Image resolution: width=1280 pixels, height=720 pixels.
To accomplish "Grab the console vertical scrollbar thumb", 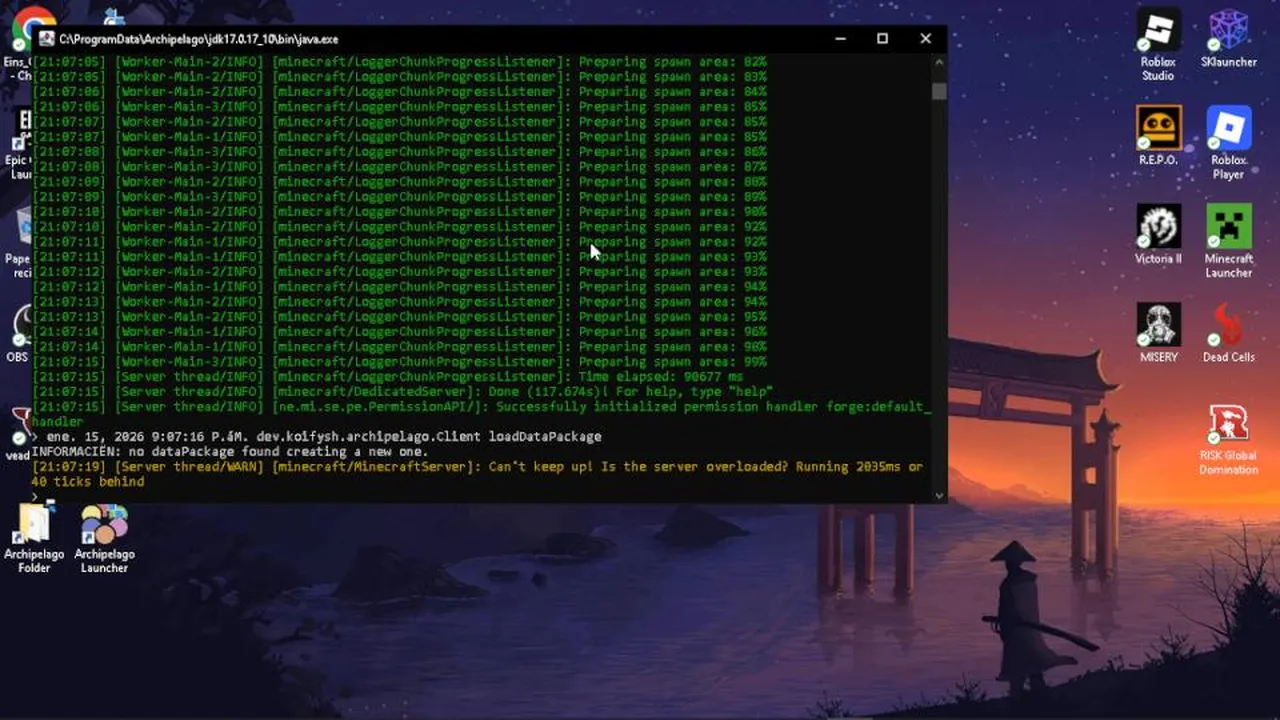I will click(939, 91).
